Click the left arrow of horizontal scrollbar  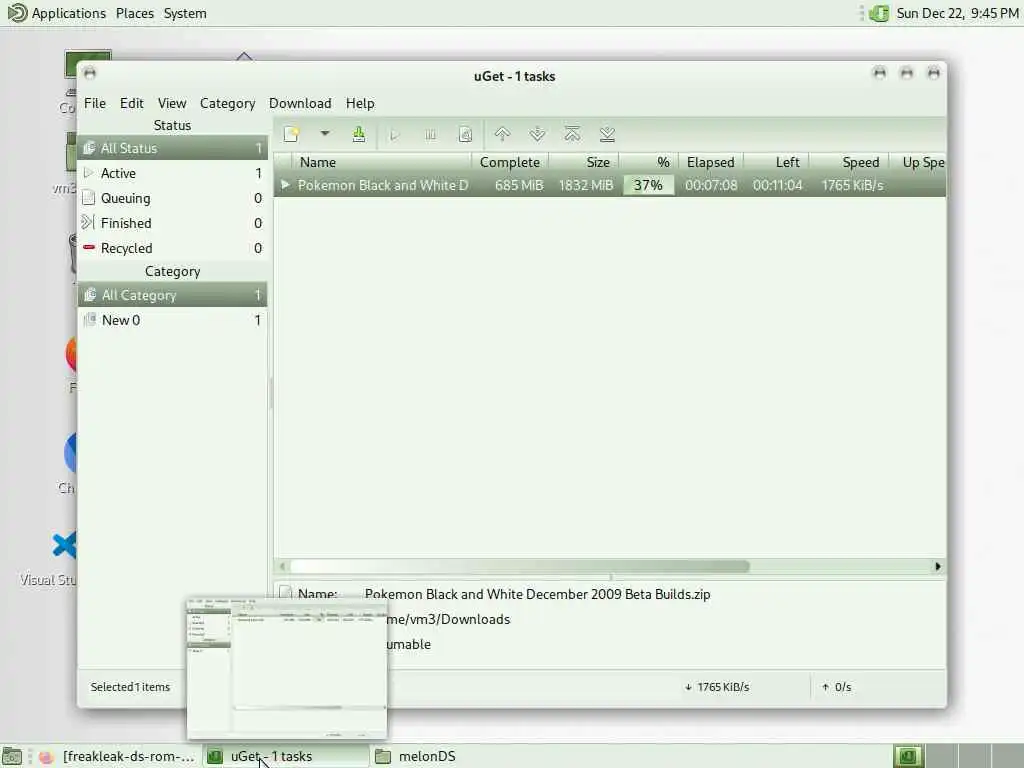coord(281,566)
